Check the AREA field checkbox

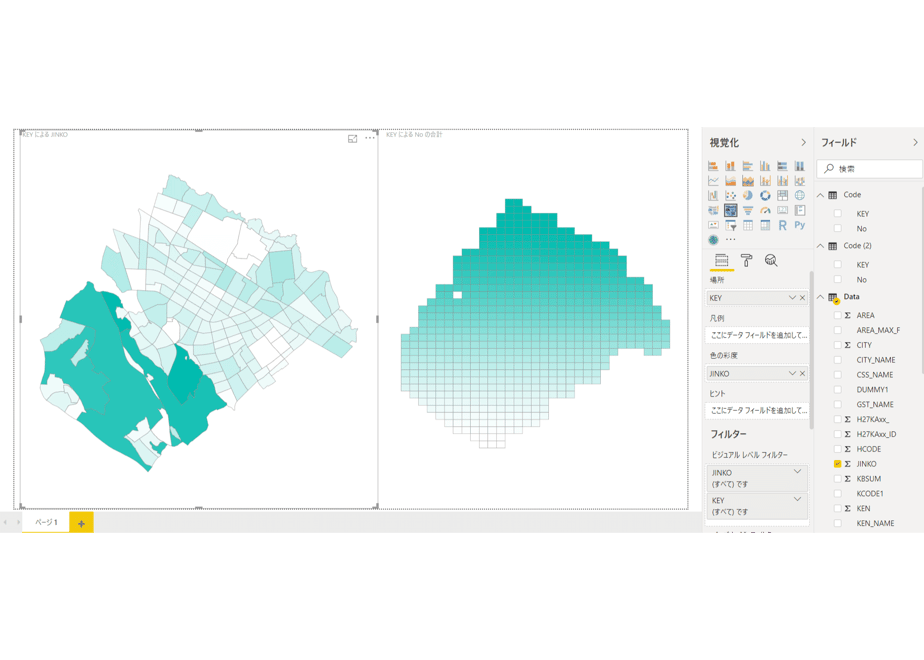coord(837,315)
